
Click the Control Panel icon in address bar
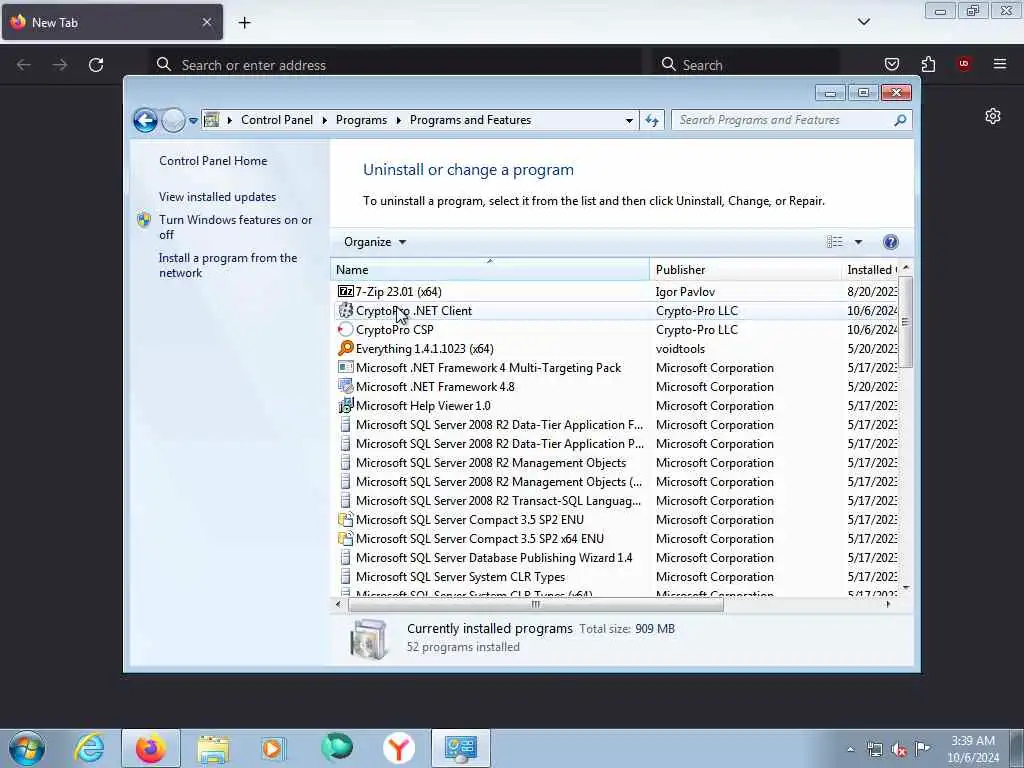pos(212,120)
